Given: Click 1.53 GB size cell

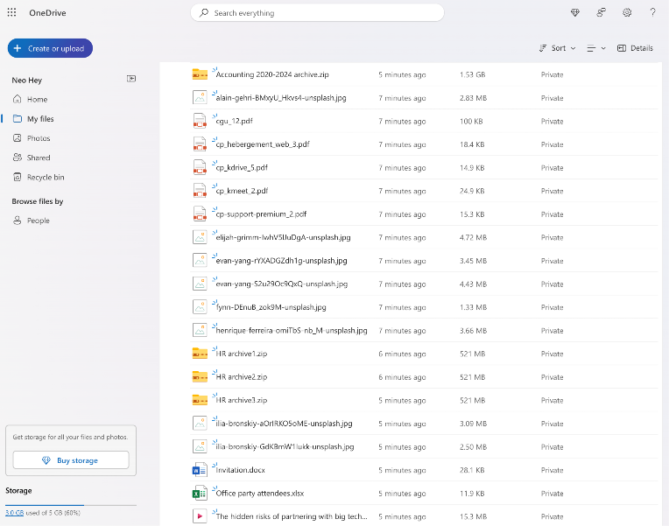Looking at the screenshot, I should click(472, 75).
